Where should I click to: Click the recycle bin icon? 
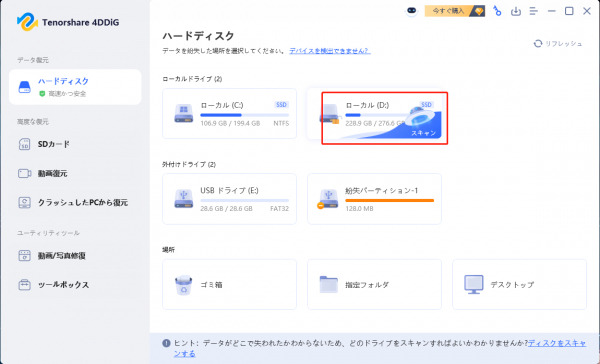click(x=183, y=285)
